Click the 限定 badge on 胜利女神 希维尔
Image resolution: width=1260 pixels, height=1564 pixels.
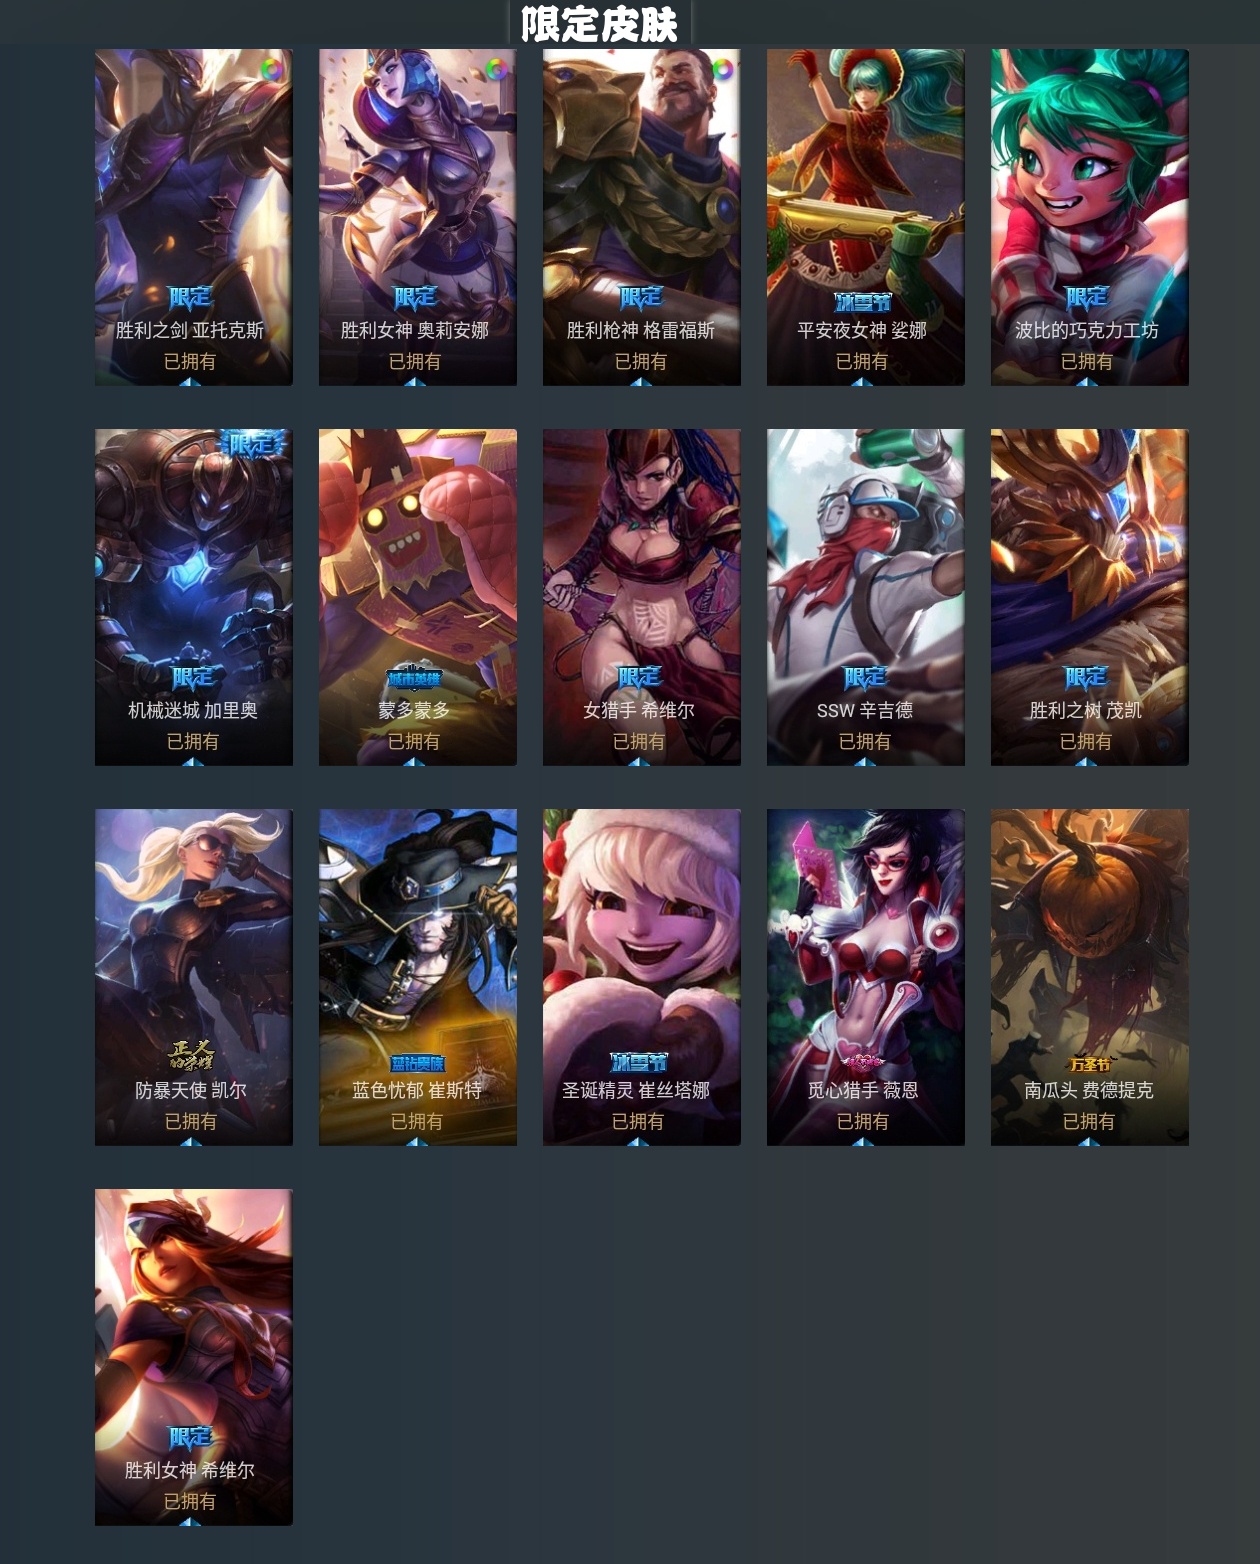(190, 1437)
